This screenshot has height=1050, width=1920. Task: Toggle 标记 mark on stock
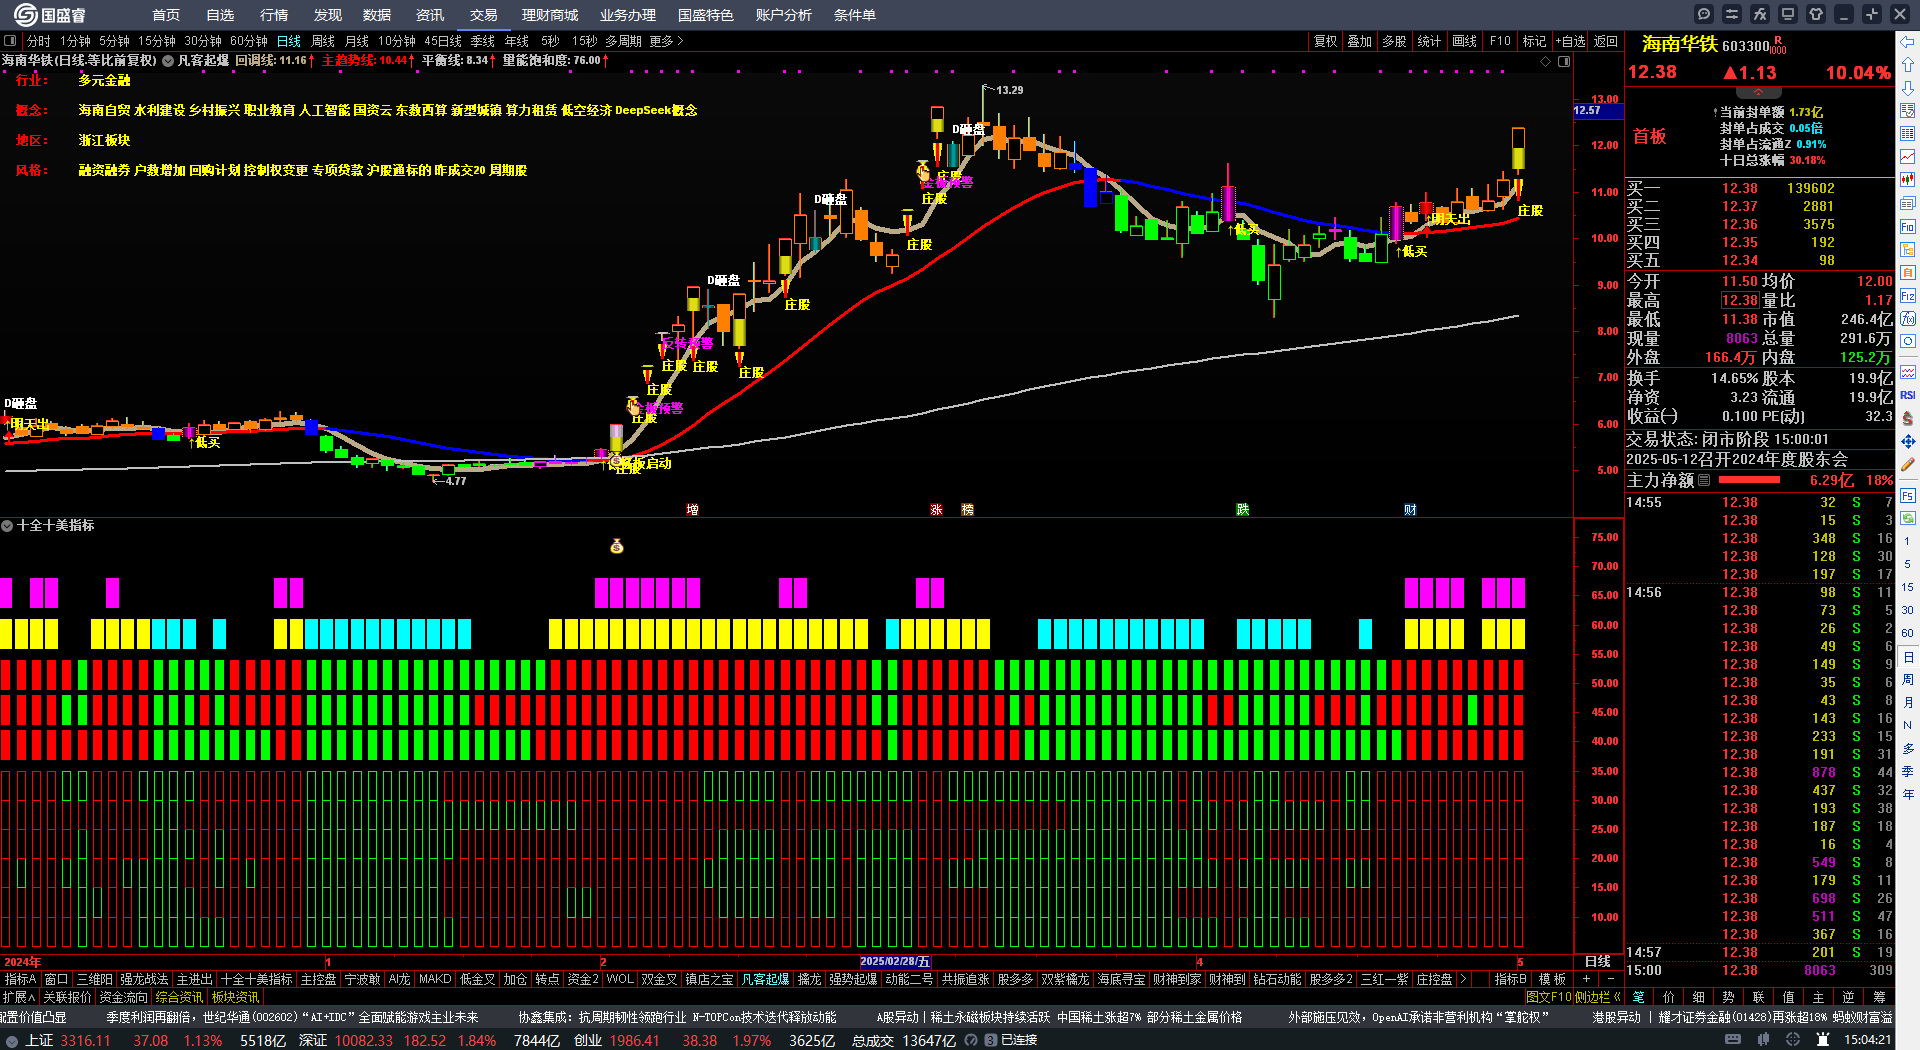tap(1534, 41)
